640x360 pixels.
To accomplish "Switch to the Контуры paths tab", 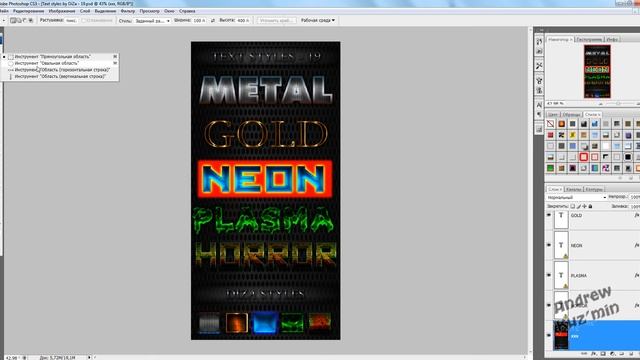I will (x=594, y=189).
